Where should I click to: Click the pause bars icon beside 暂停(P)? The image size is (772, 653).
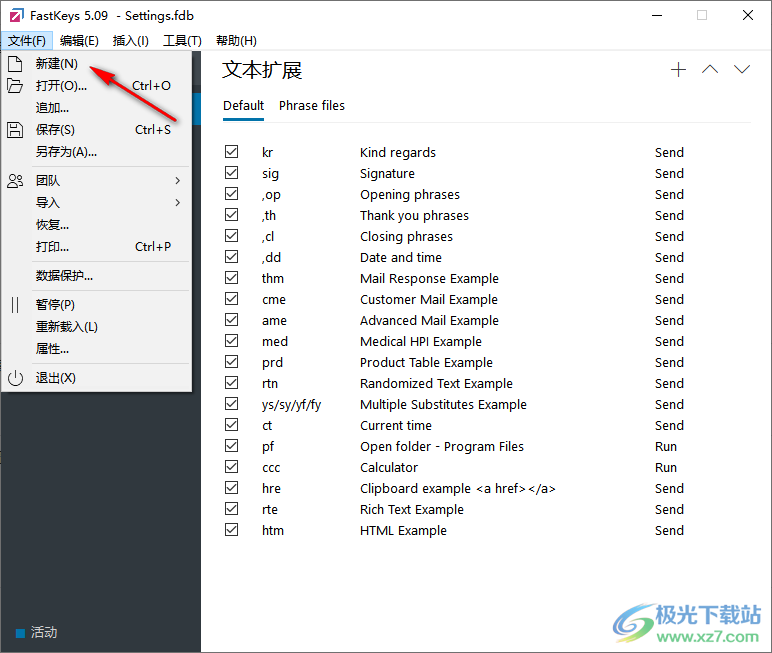click(x=15, y=305)
